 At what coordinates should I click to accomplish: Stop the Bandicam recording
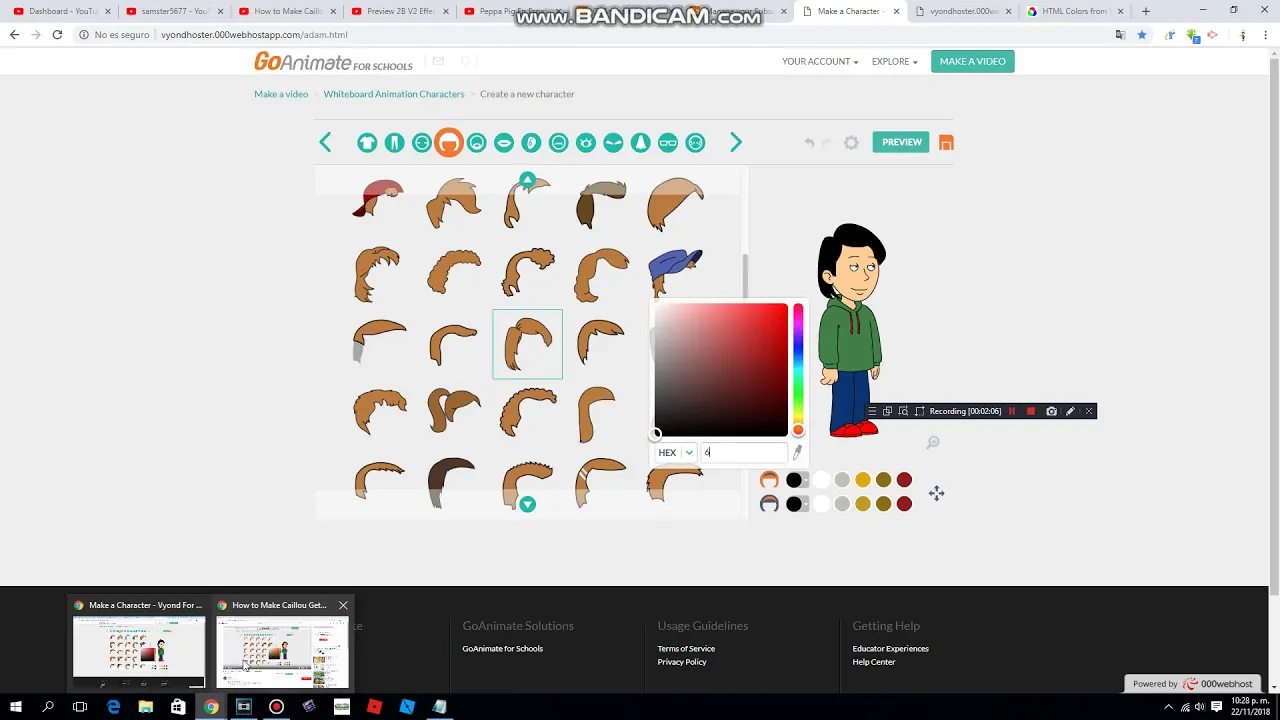point(1031,411)
